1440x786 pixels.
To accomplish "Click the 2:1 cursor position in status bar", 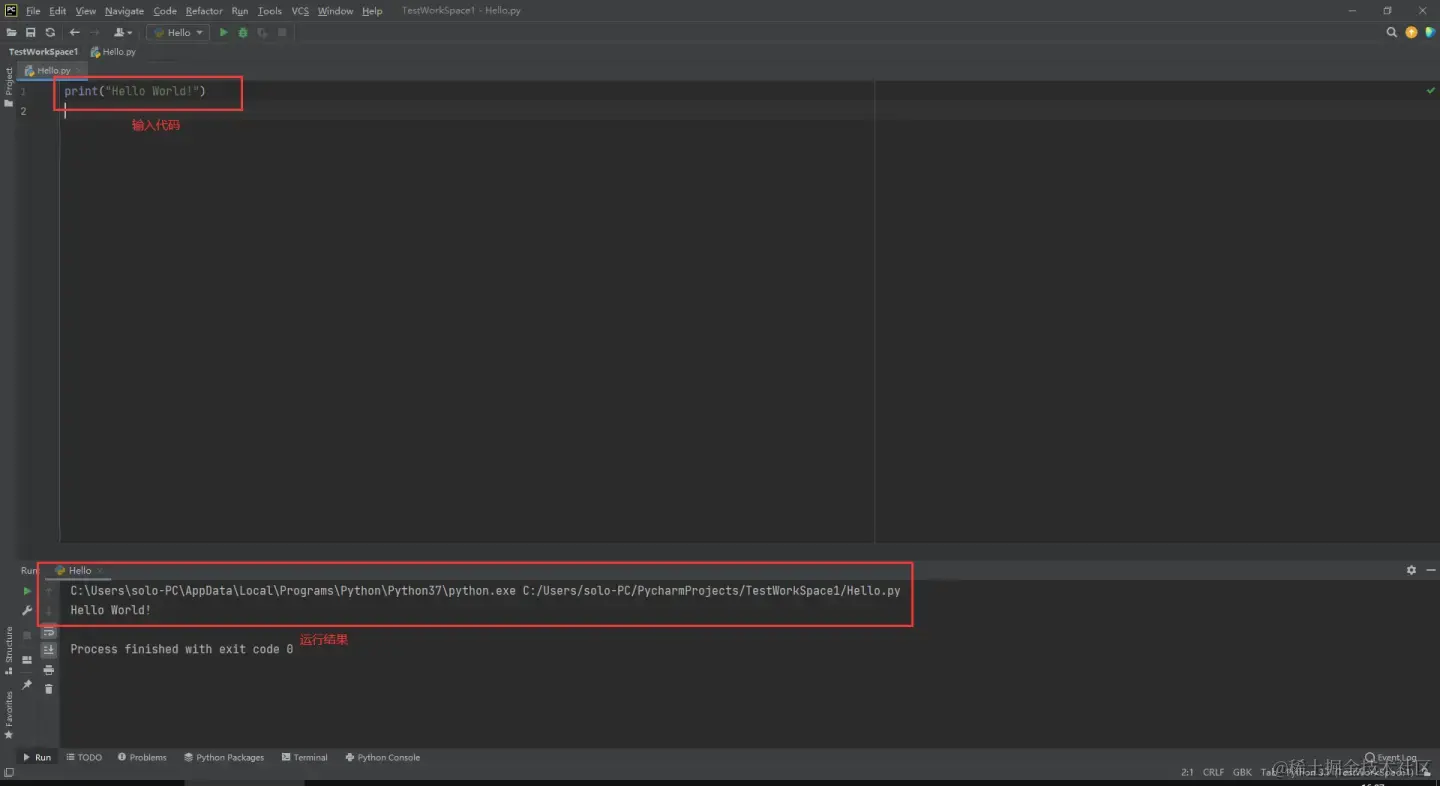I will click(1187, 772).
